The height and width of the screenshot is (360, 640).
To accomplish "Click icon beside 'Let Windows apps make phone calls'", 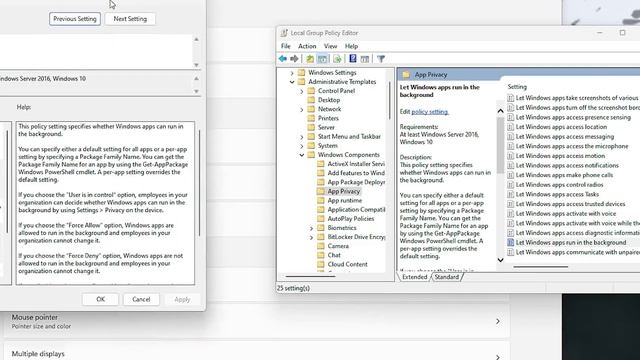I will [x=510, y=175].
